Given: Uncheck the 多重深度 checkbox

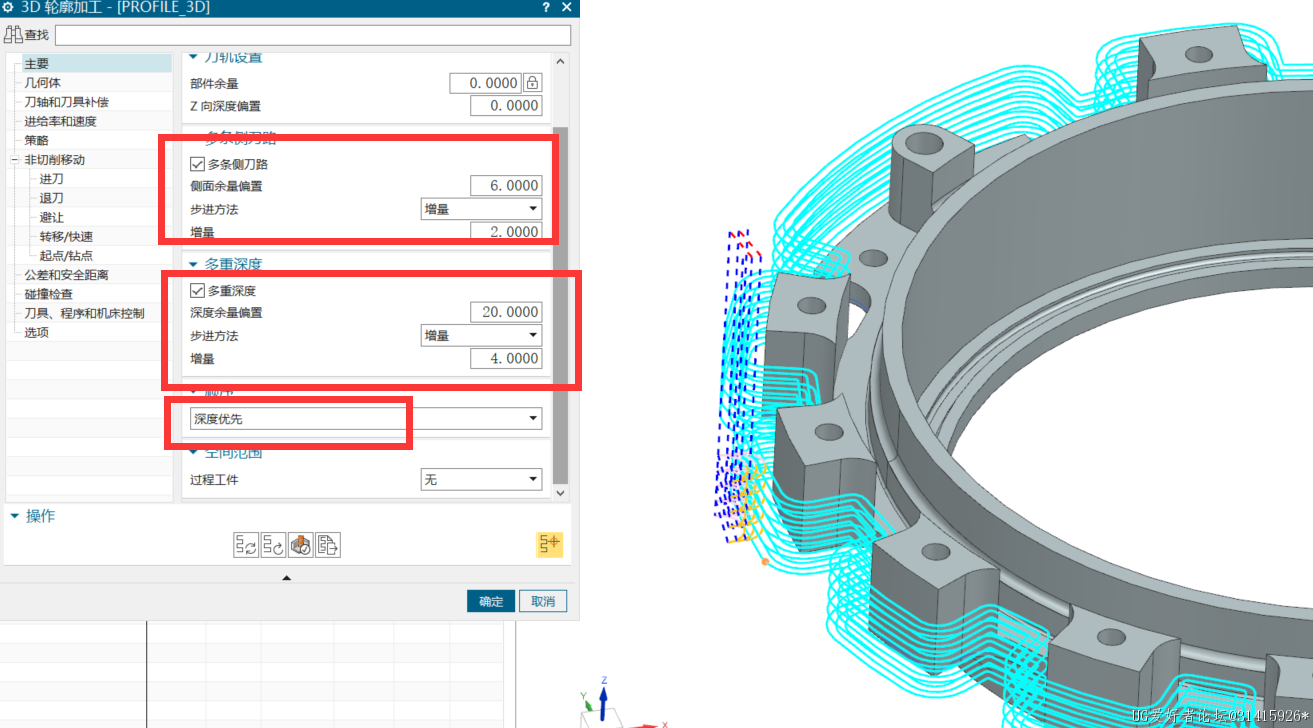Looking at the screenshot, I should (197, 291).
